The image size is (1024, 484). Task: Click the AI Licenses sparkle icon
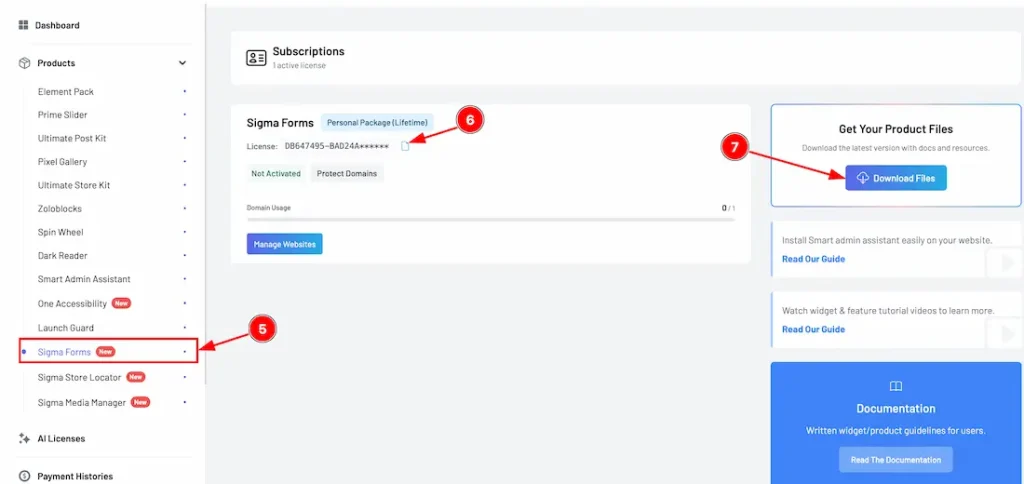(24, 439)
